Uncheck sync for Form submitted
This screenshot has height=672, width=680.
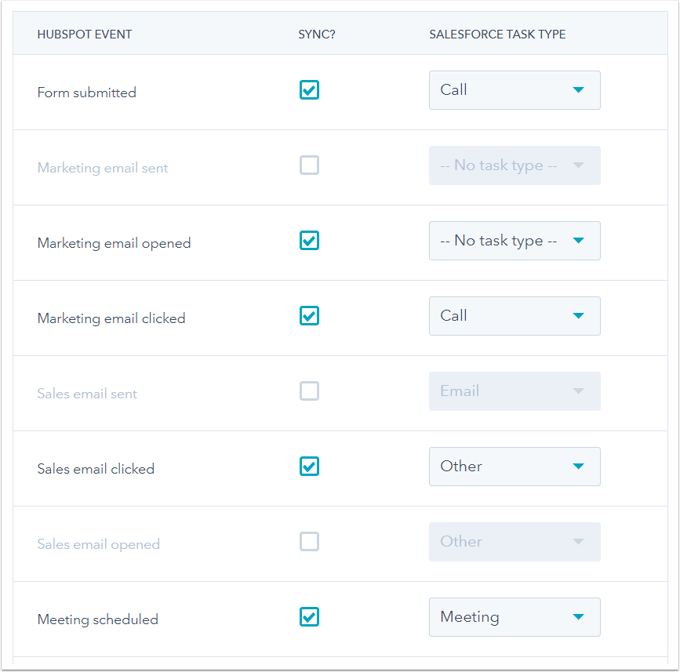pyautogui.click(x=309, y=90)
